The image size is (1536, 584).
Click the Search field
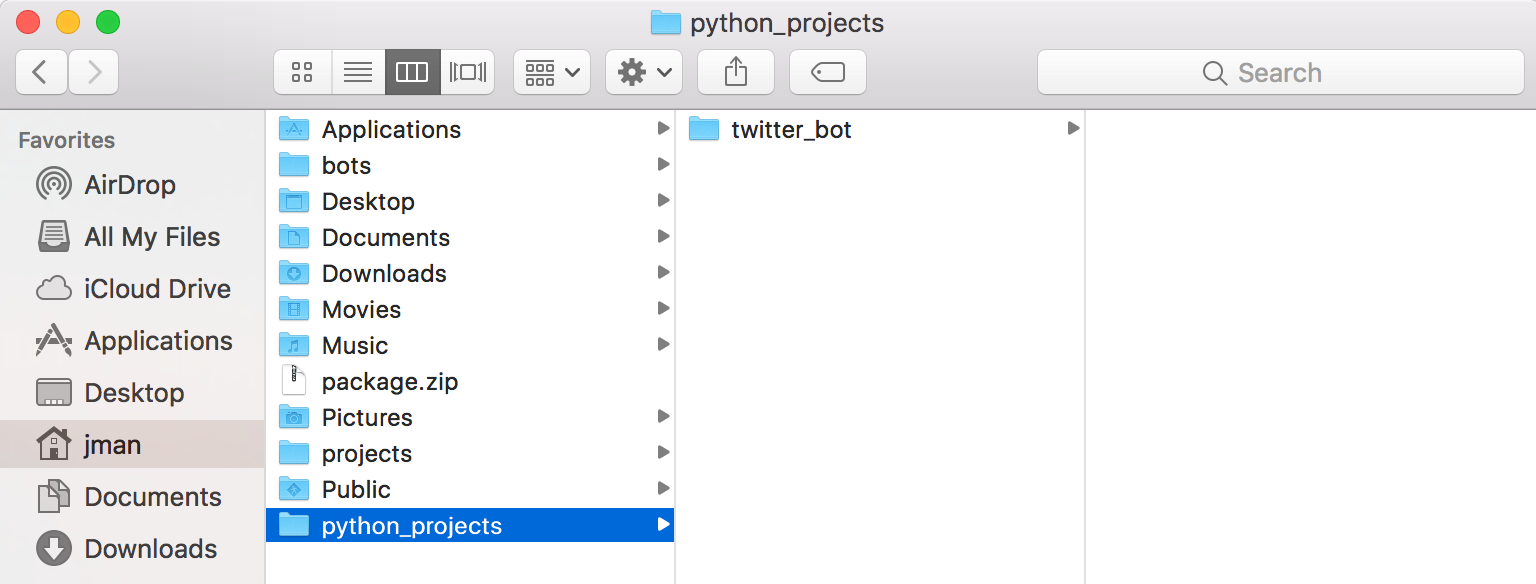pos(1281,72)
